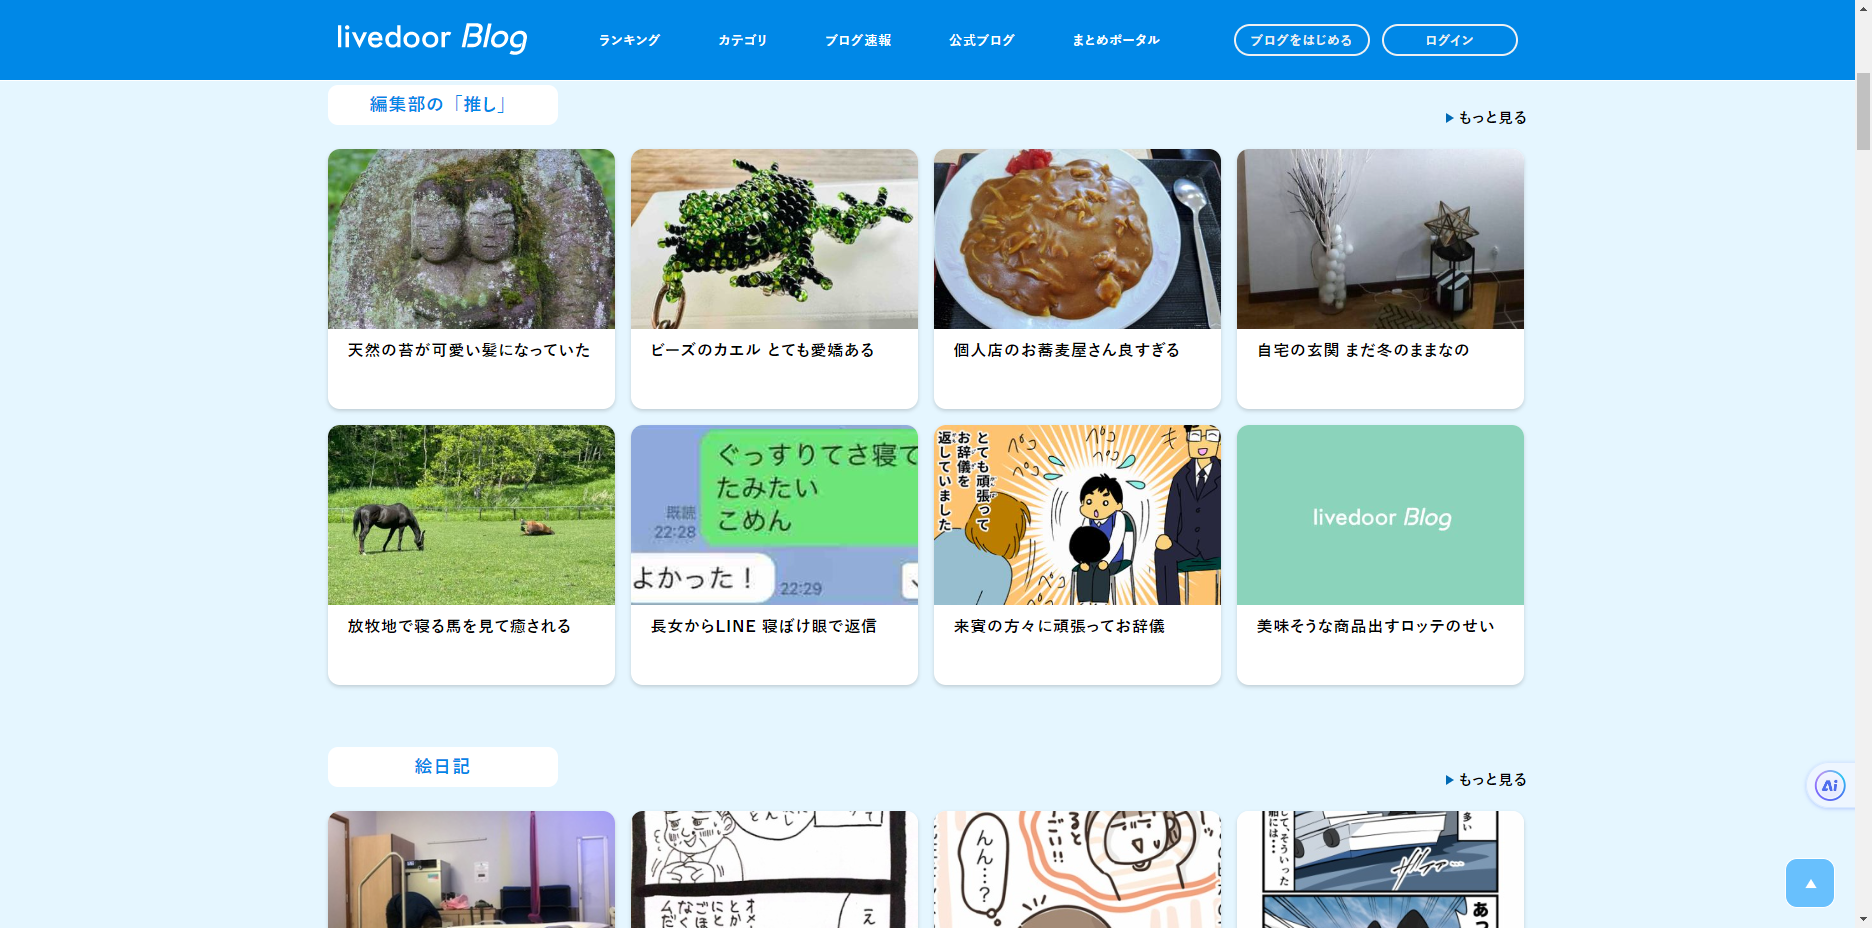Image resolution: width=1872 pixels, height=928 pixels.
Task: Read the 天然の苔が可愛い髪になっていた article
Action: pos(469,350)
